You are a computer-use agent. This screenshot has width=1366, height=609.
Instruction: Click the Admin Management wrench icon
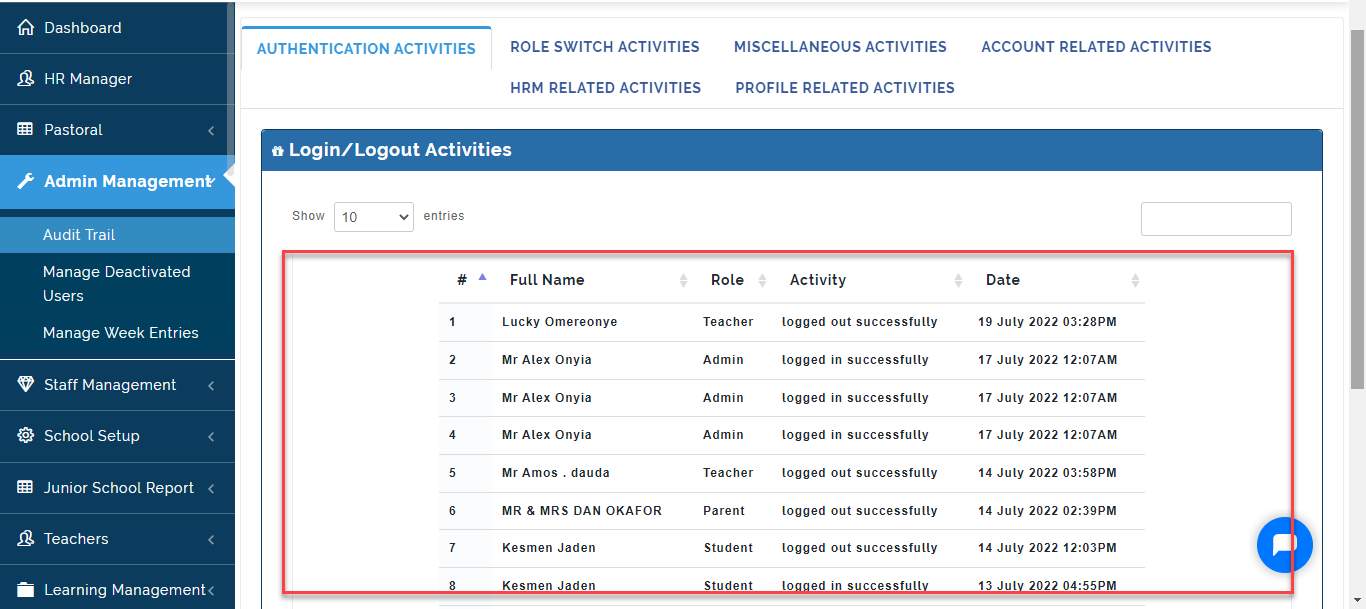point(26,181)
